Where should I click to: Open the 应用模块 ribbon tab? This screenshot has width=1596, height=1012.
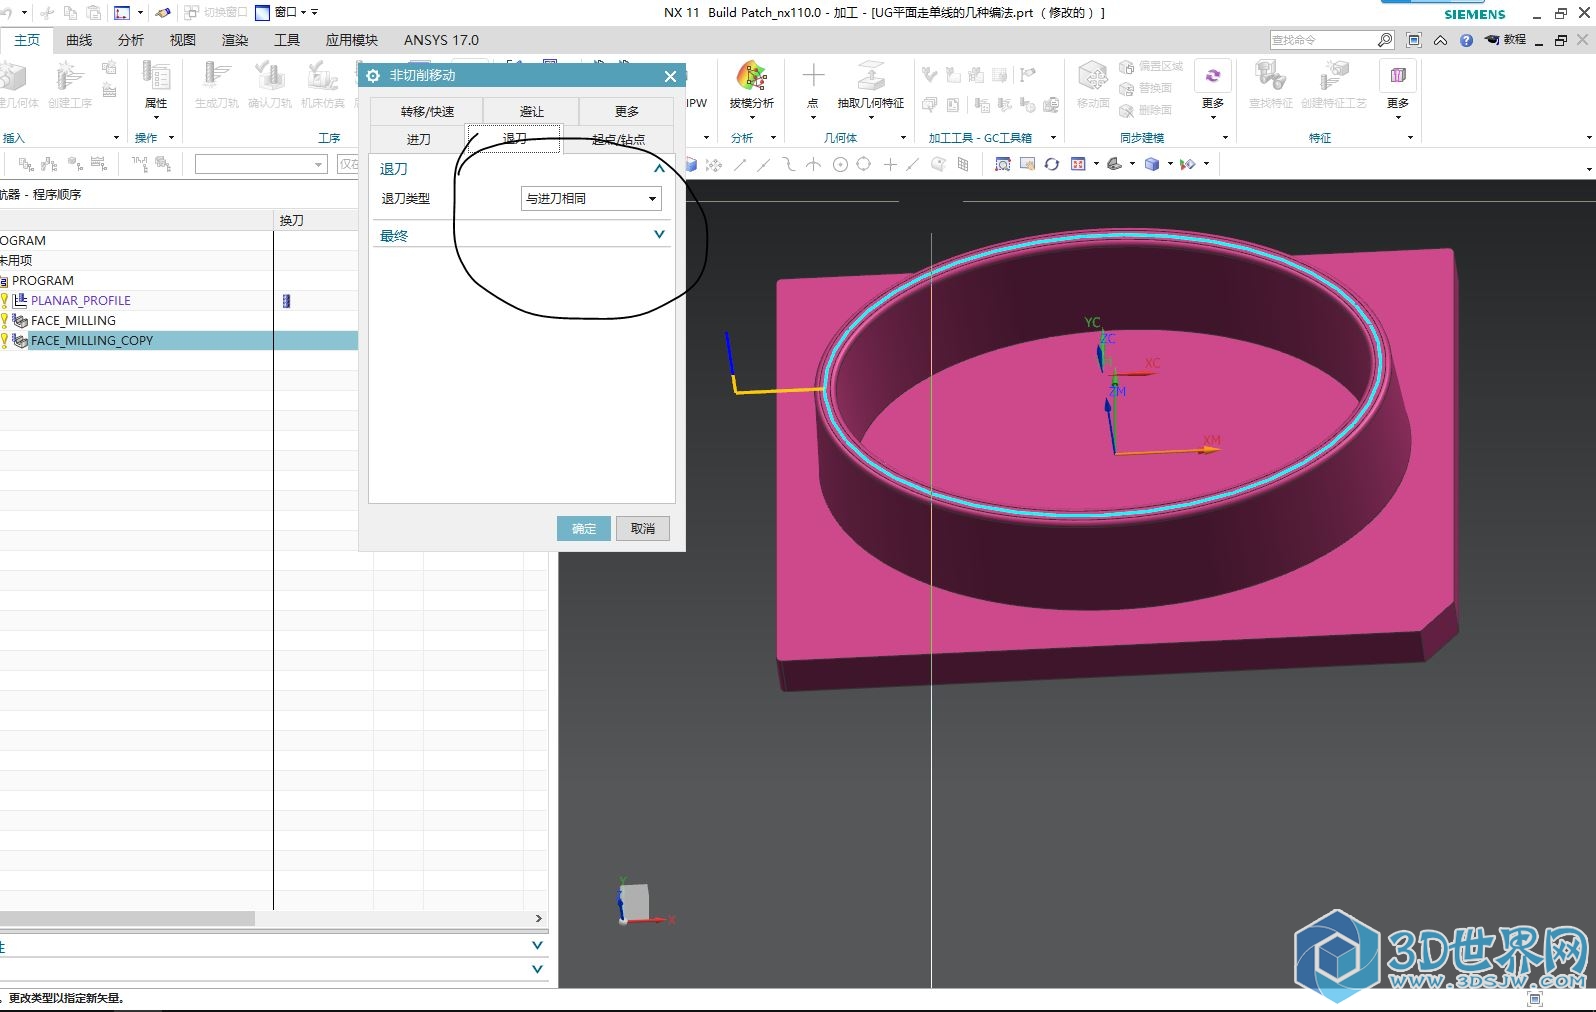352,40
